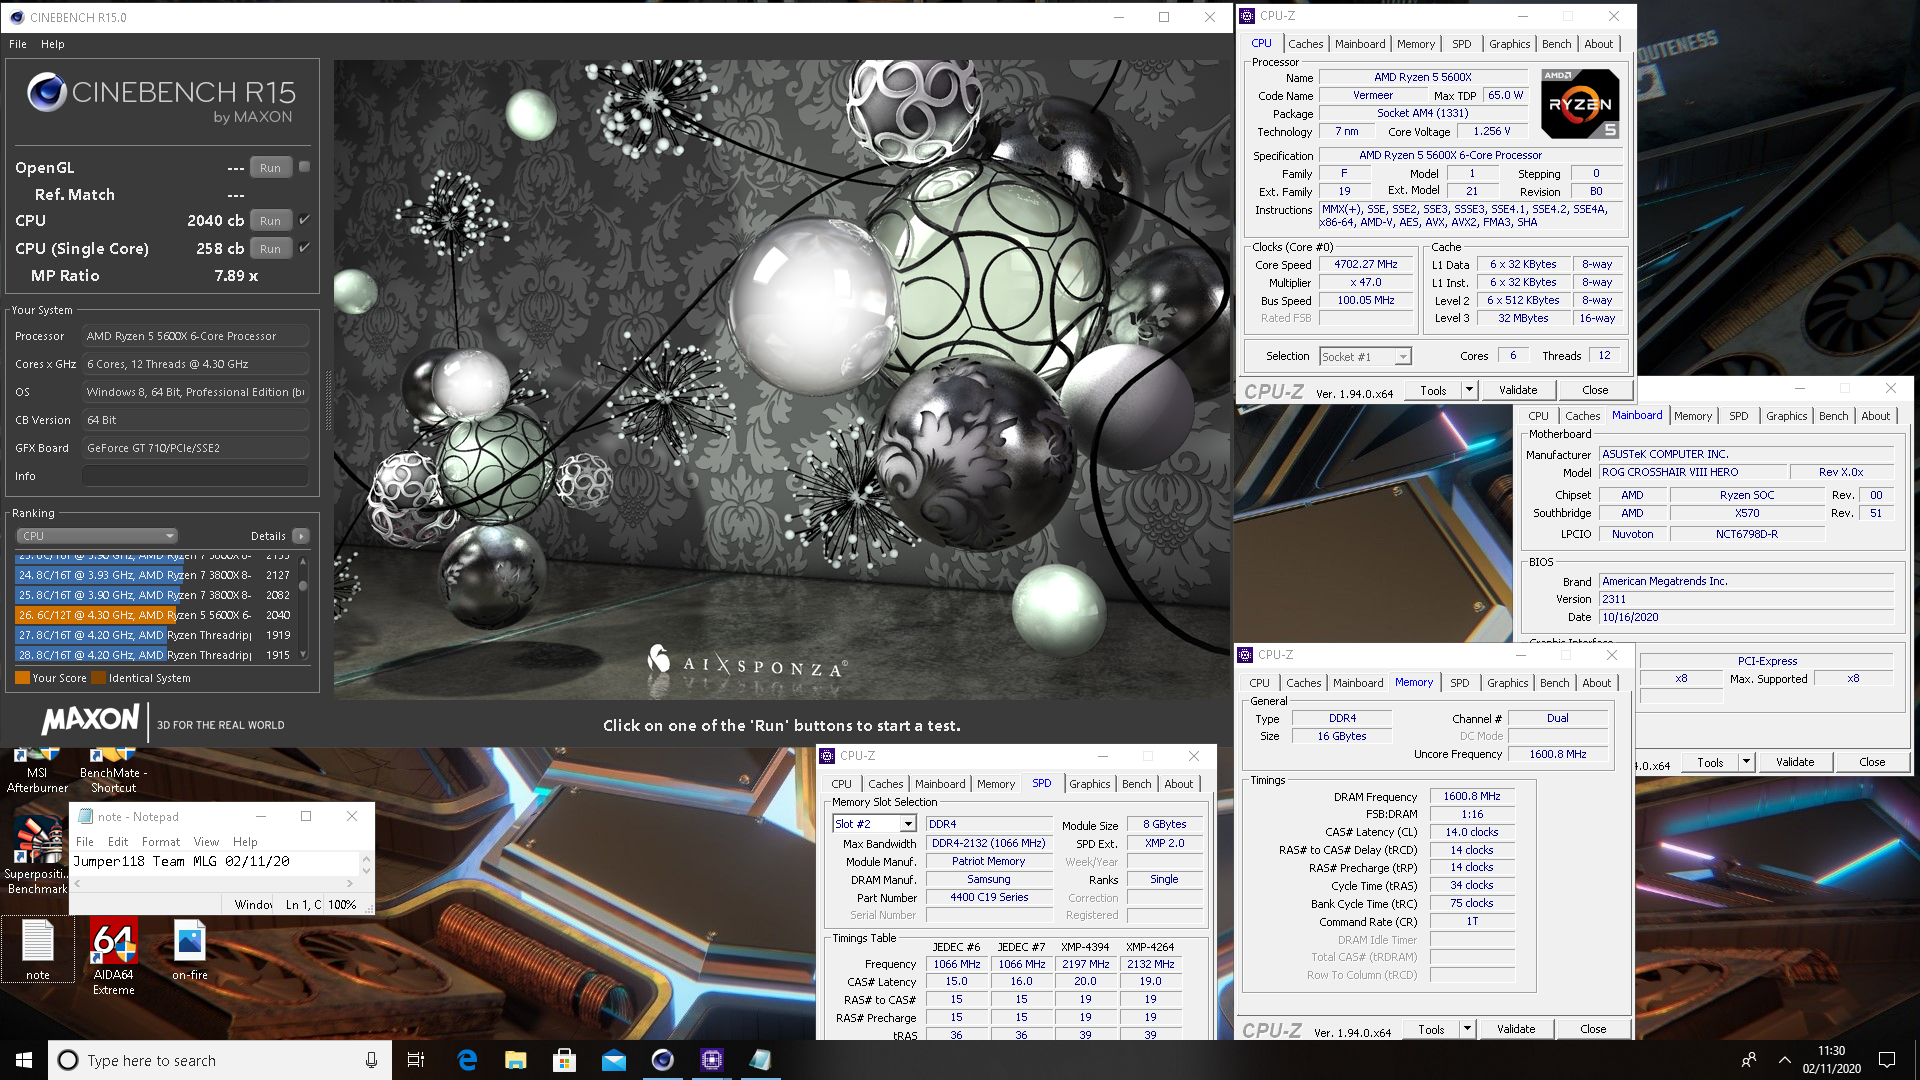This screenshot has width=1920, height=1080.
Task: Run the CPU (Single Core) benchmark
Action: [270, 249]
